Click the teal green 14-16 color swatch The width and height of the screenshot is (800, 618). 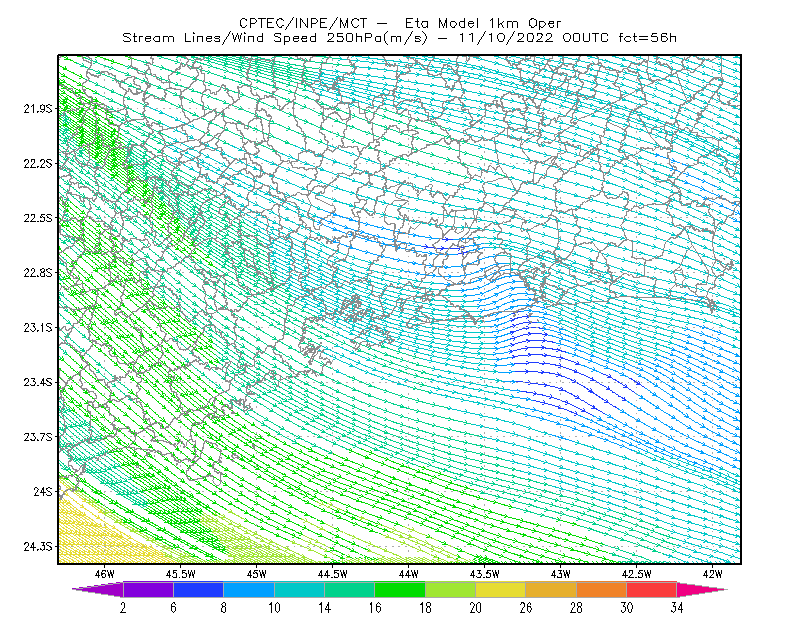click(349, 589)
